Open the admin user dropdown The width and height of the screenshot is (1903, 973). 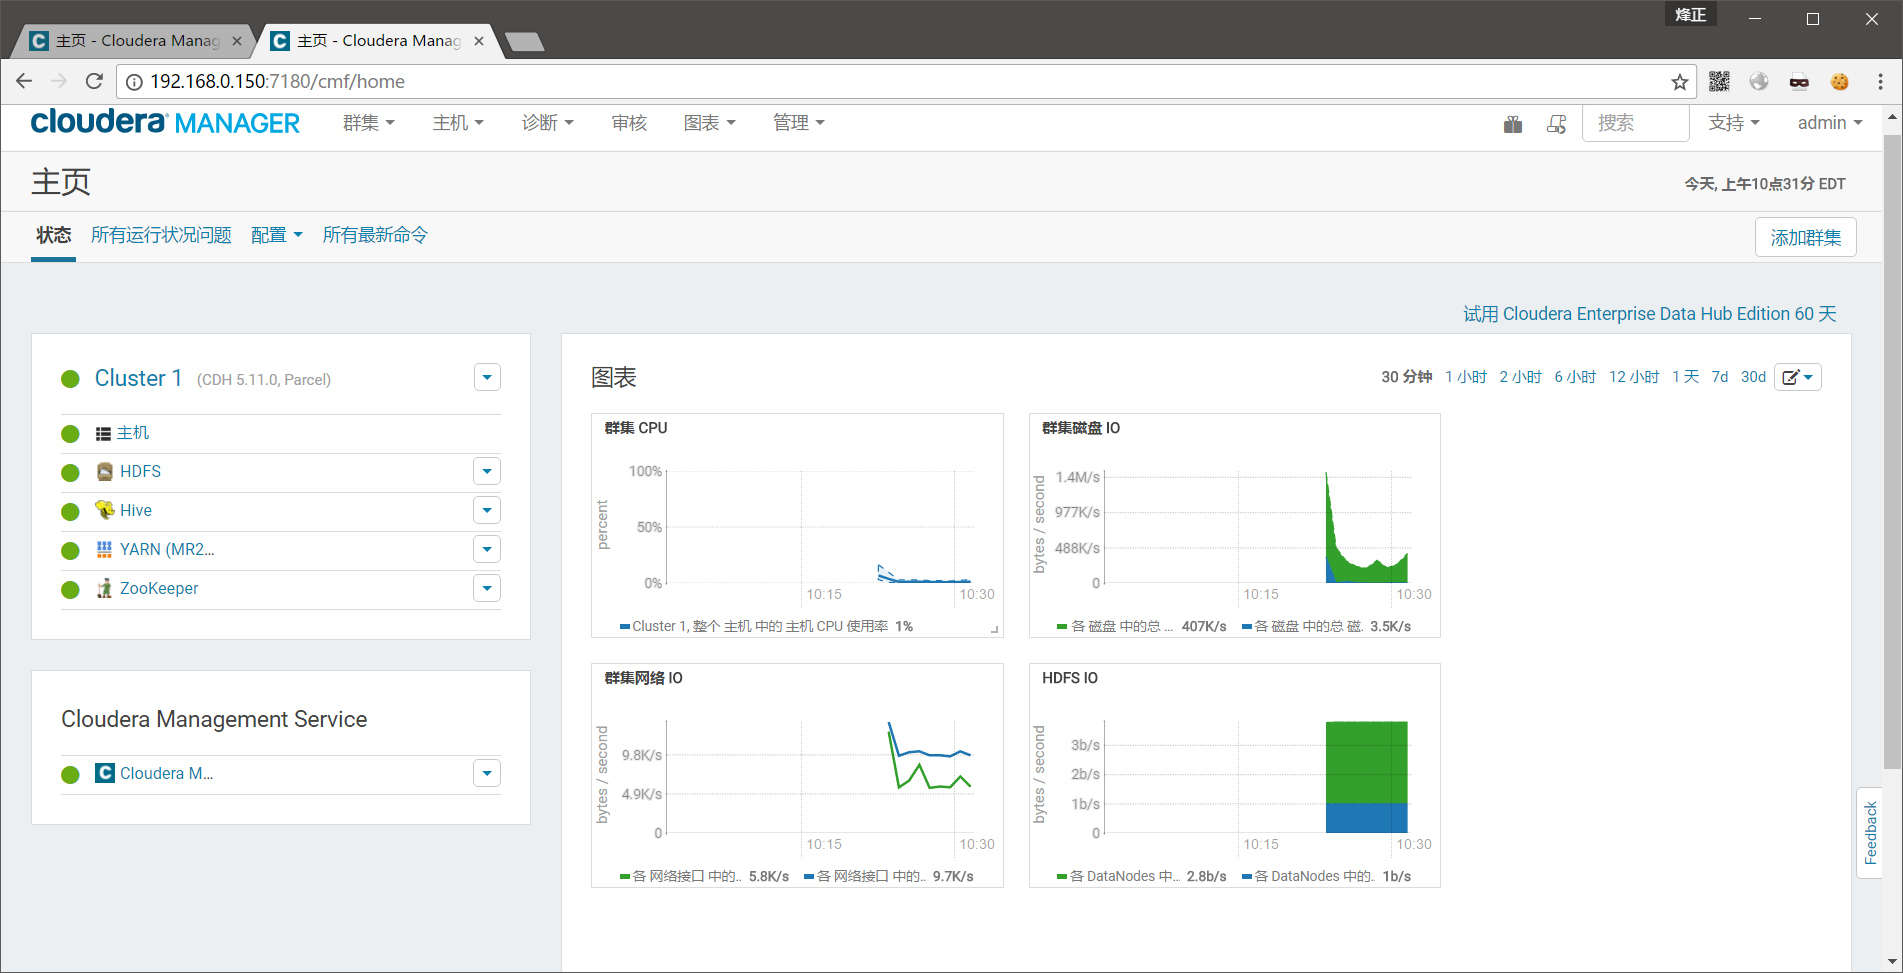tap(1830, 122)
